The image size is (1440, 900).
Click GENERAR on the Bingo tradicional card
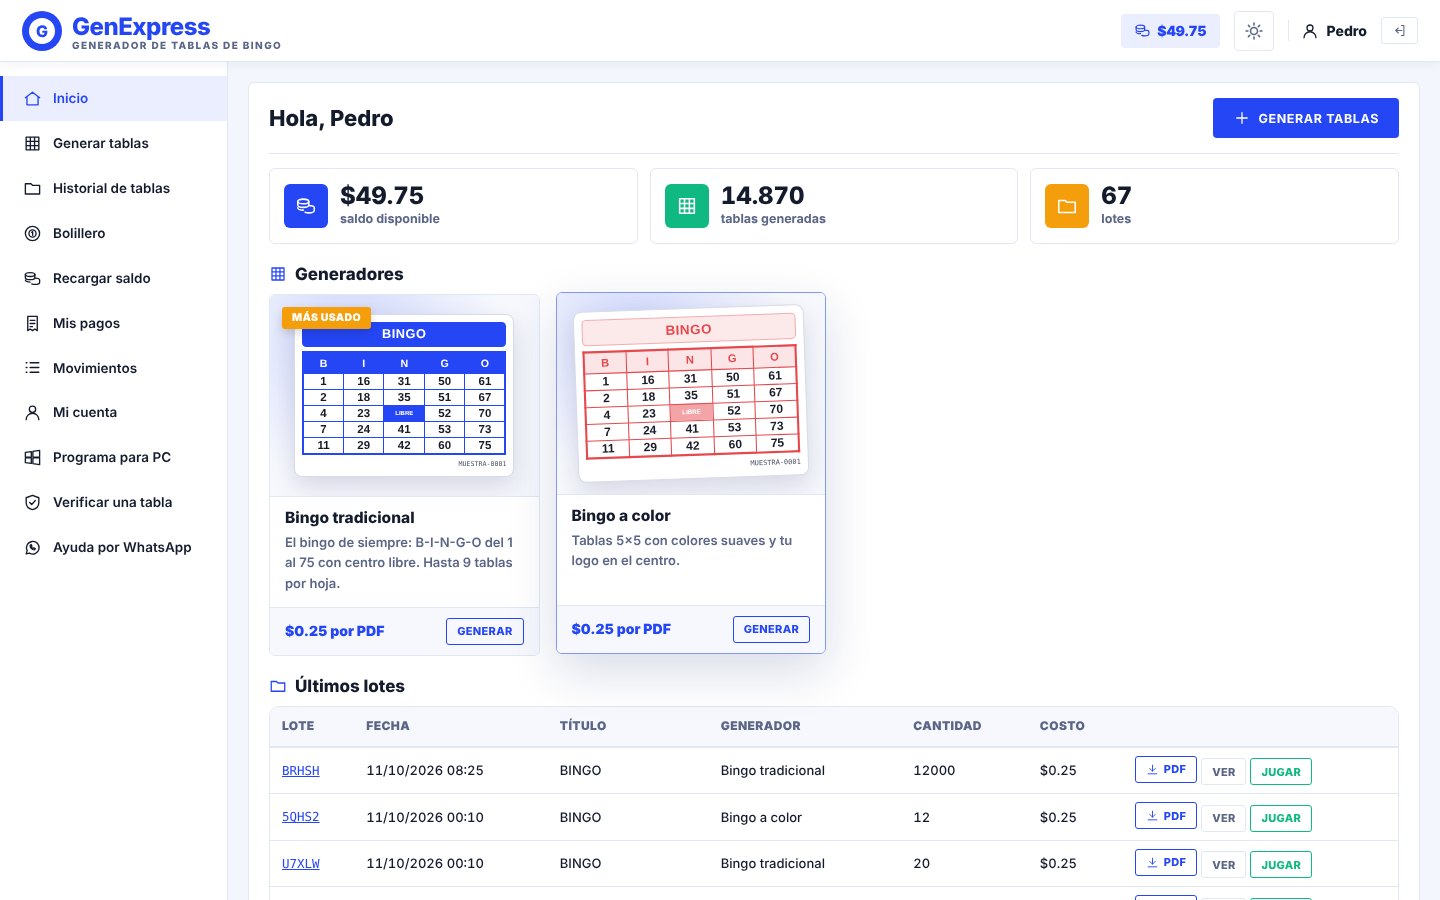pyautogui.click(x=485, y=631)
